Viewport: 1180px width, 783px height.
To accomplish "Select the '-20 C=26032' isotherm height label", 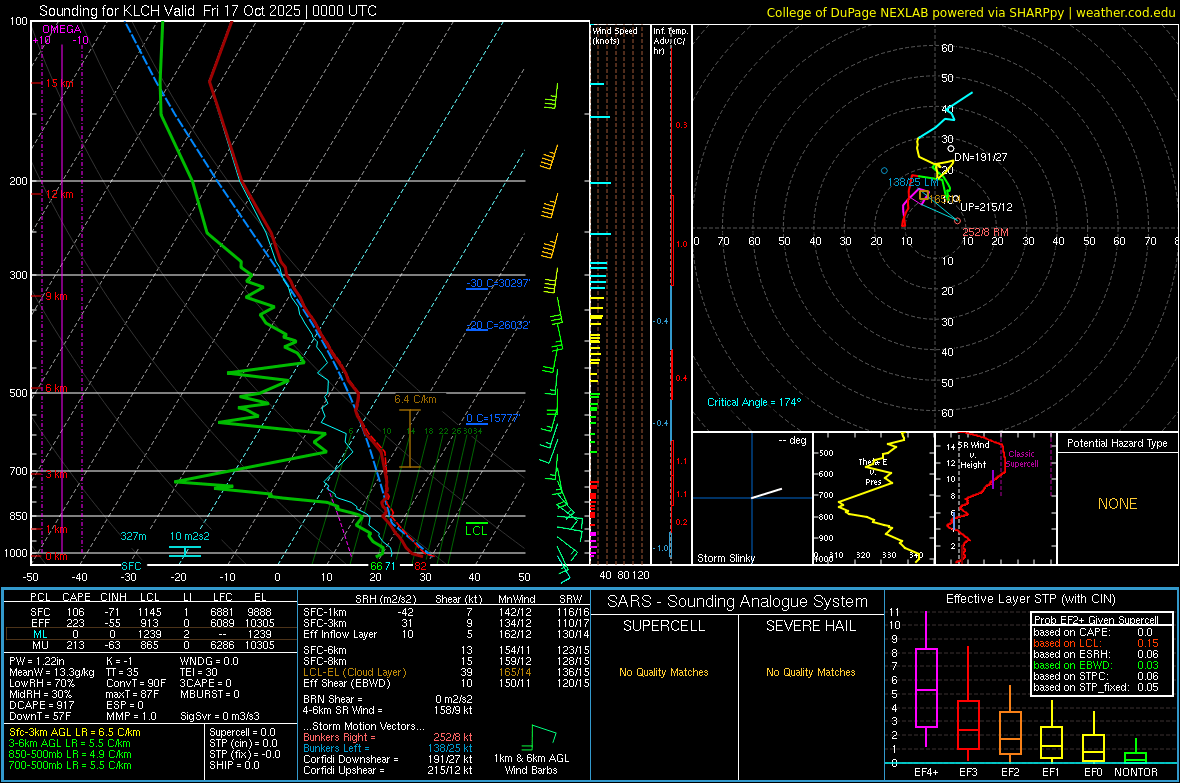I will (x=498, y=325).
